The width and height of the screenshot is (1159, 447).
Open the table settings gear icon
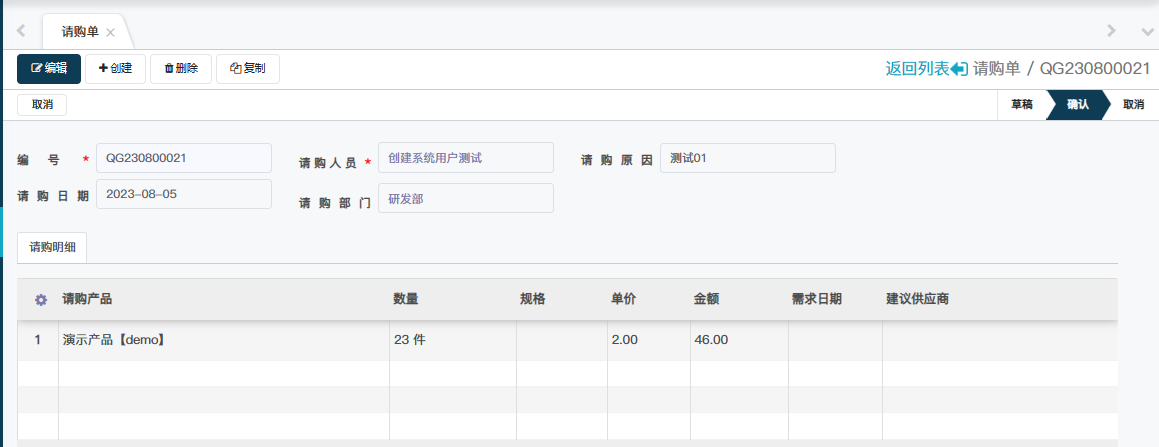pos(41,299)
